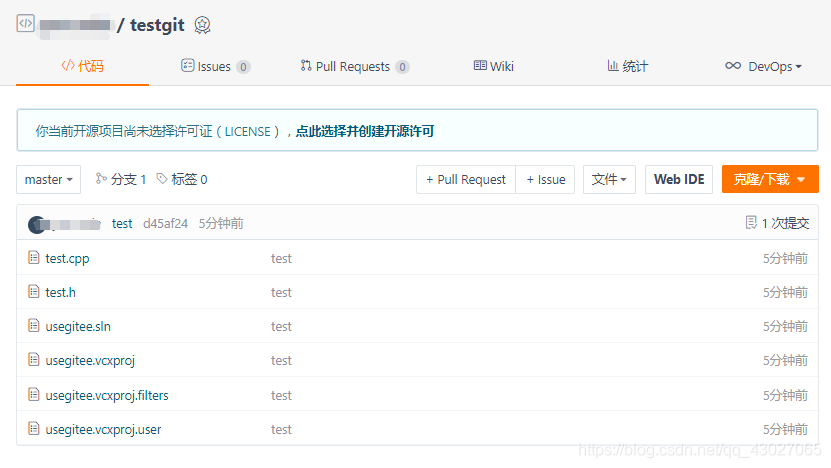
Task: Expand the DevOps dropdown menu
Action: [x=764, y=66]
